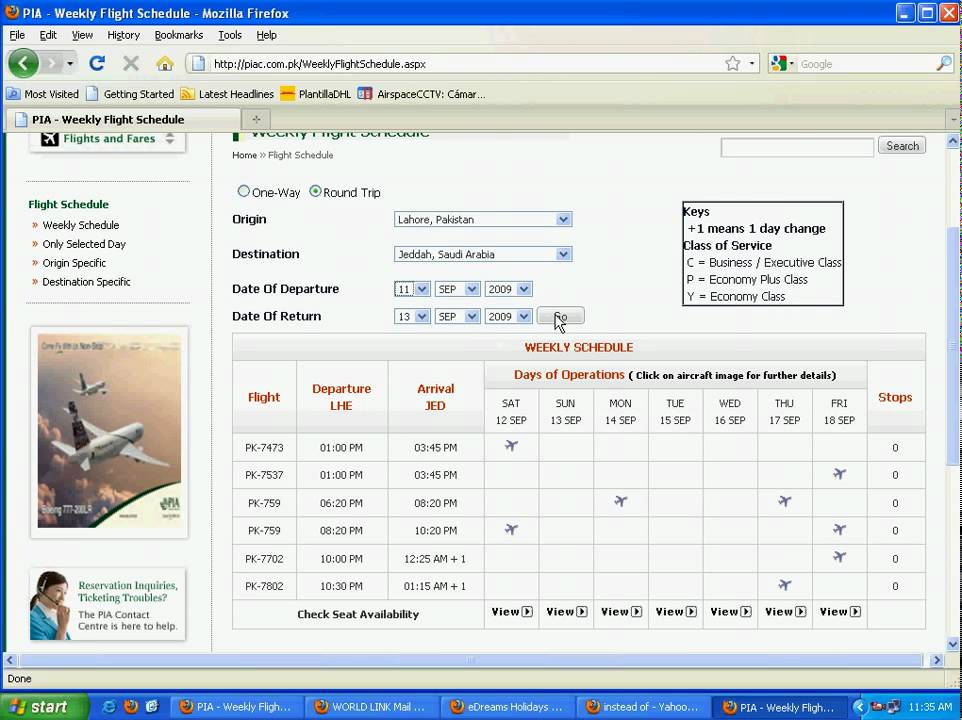962x720 pixels.
Task: Bookmark this page with the star icon
Action: tap(733, 63)
